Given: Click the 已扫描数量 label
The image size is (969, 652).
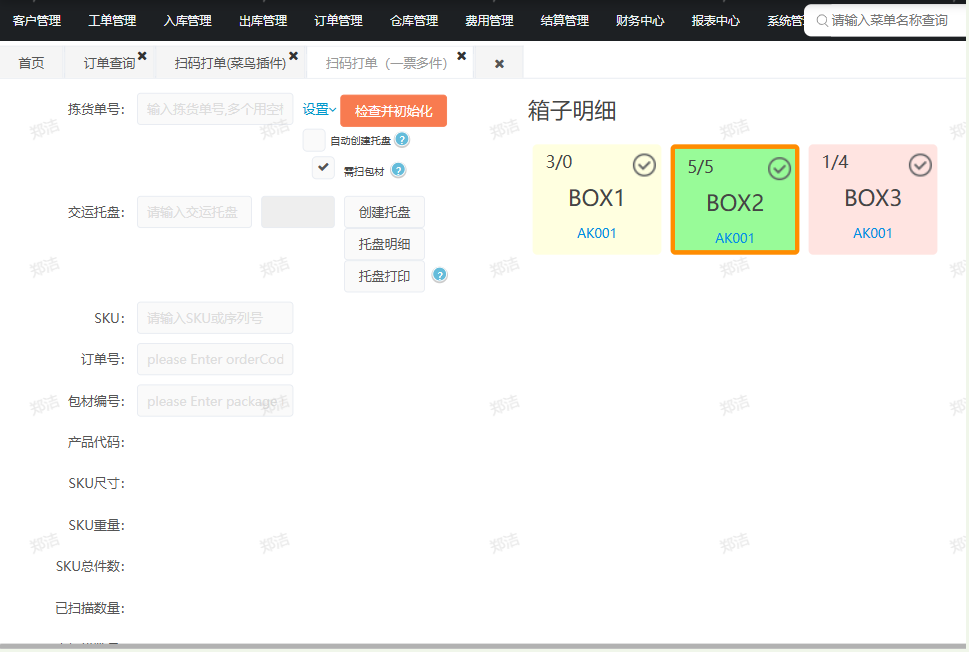Looking at the screenshot, I should [x=90, y=608].
